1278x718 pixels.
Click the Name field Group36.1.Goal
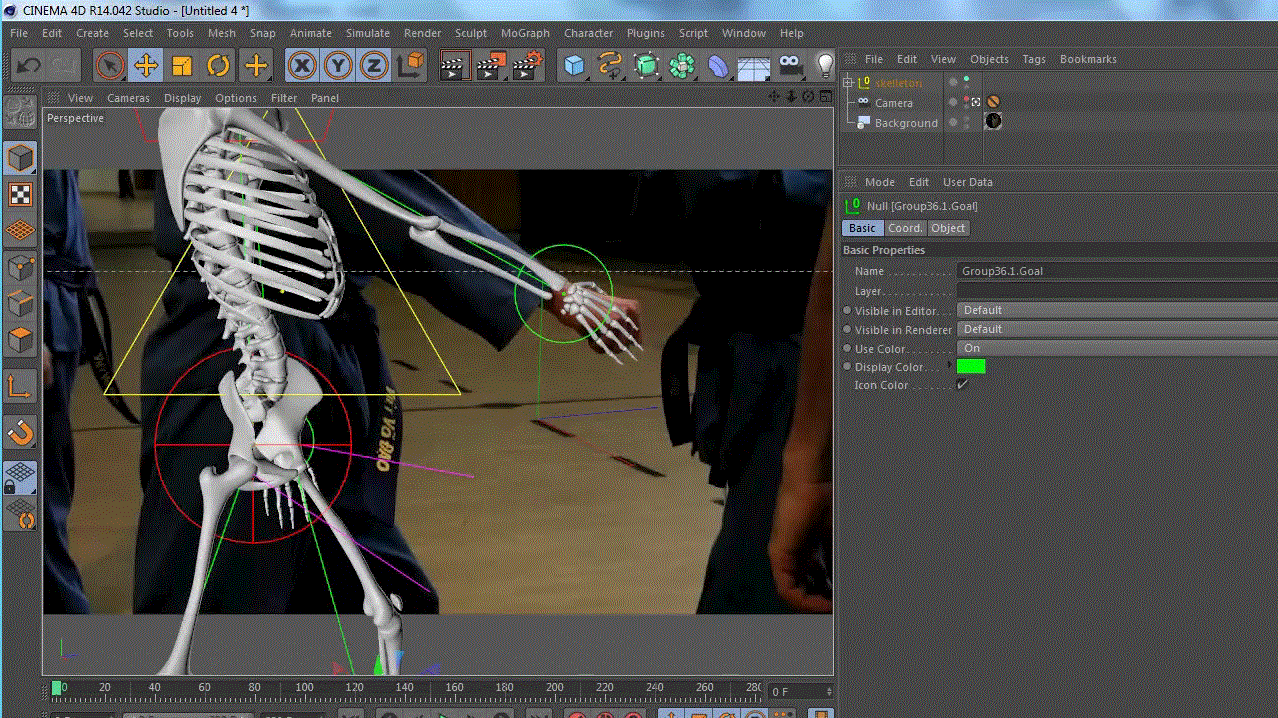click(x=1117, y=271)
